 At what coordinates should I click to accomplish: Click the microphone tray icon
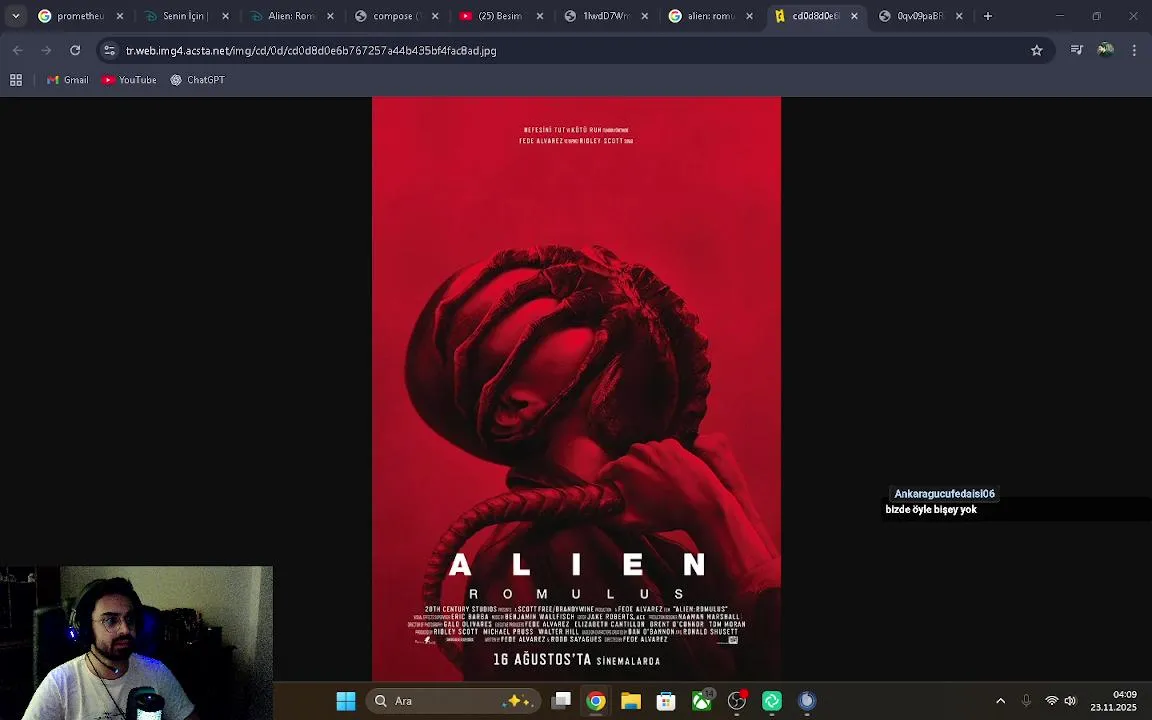tap(1026, 701)
